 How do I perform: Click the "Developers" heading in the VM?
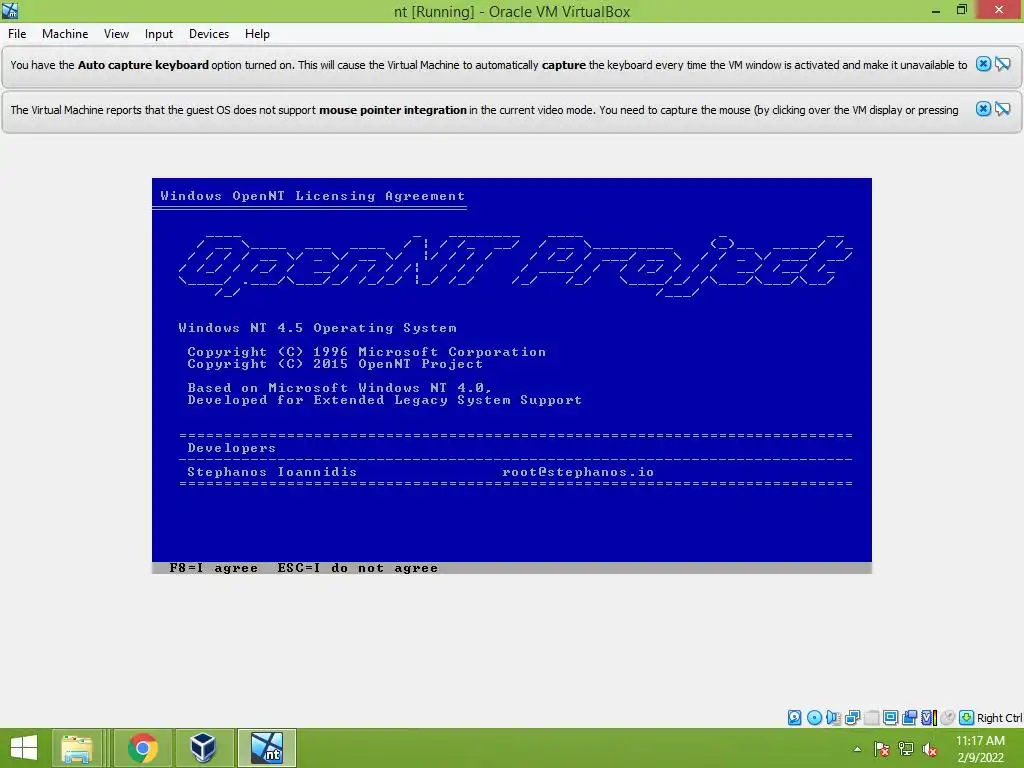(x=232, y=448)
